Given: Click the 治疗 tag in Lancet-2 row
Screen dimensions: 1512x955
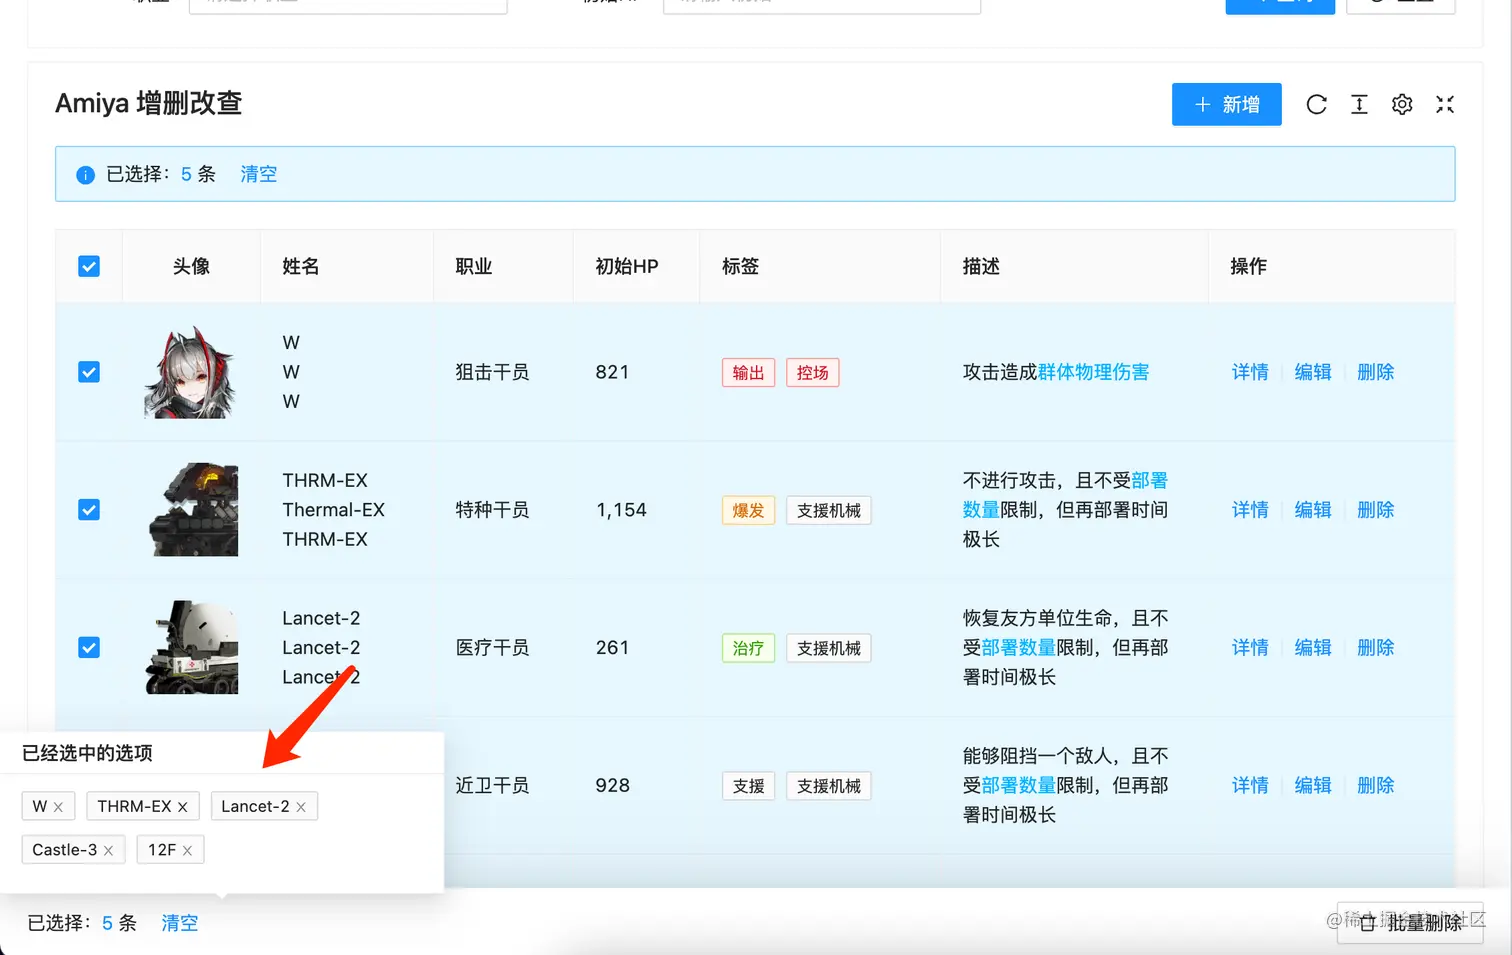Looking at the screenshot, I should pyautogui.click(x=748, y=649).
